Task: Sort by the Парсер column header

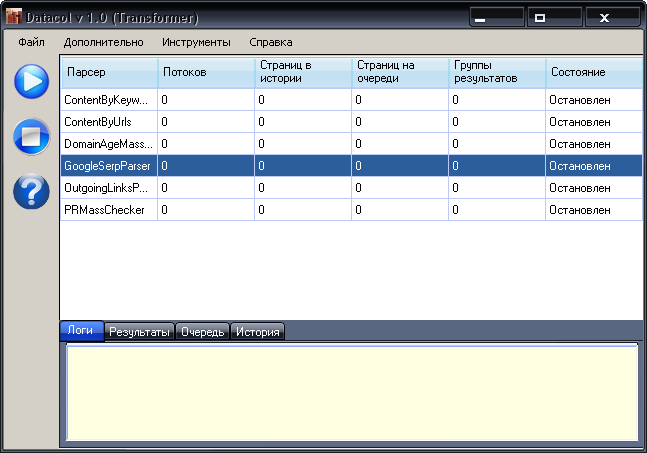Action: tap(108, 73)
